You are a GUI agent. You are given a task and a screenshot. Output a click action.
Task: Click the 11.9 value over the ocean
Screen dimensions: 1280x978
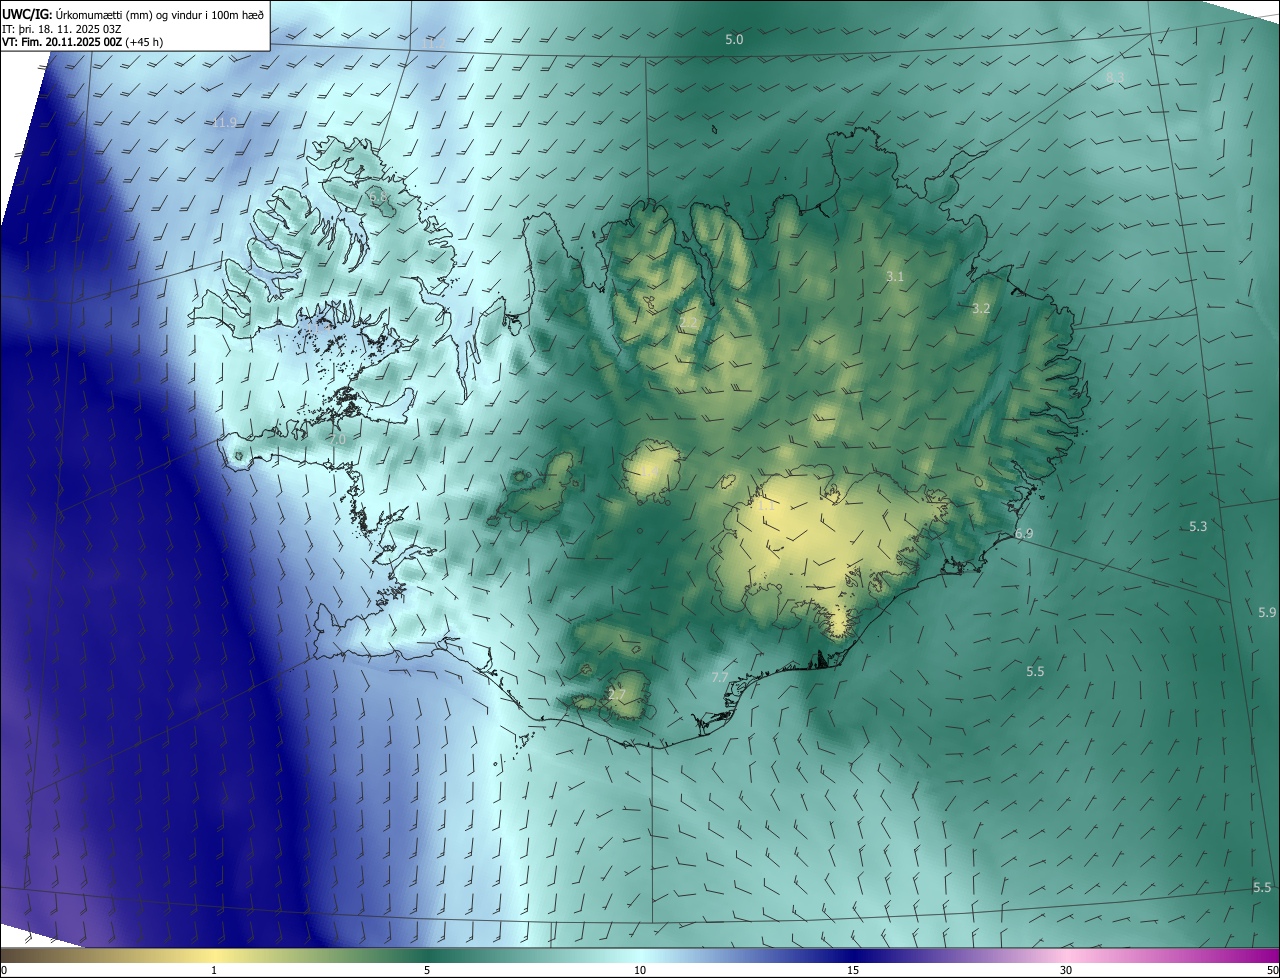coord(226,123)
